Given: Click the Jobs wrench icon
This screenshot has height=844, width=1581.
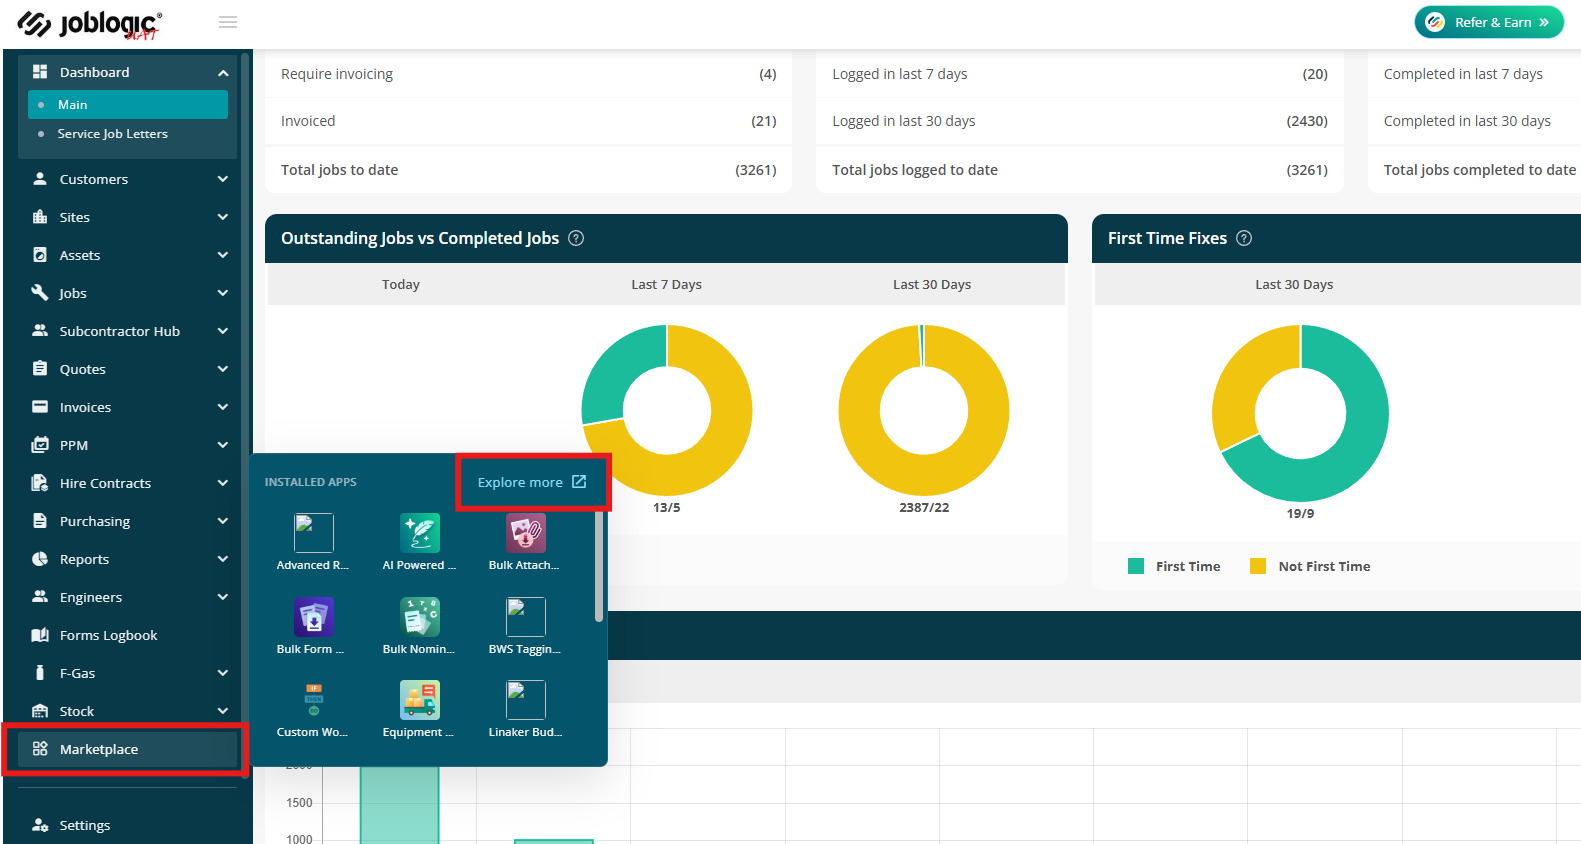Looking at the screenshot, I should [40, 293].
